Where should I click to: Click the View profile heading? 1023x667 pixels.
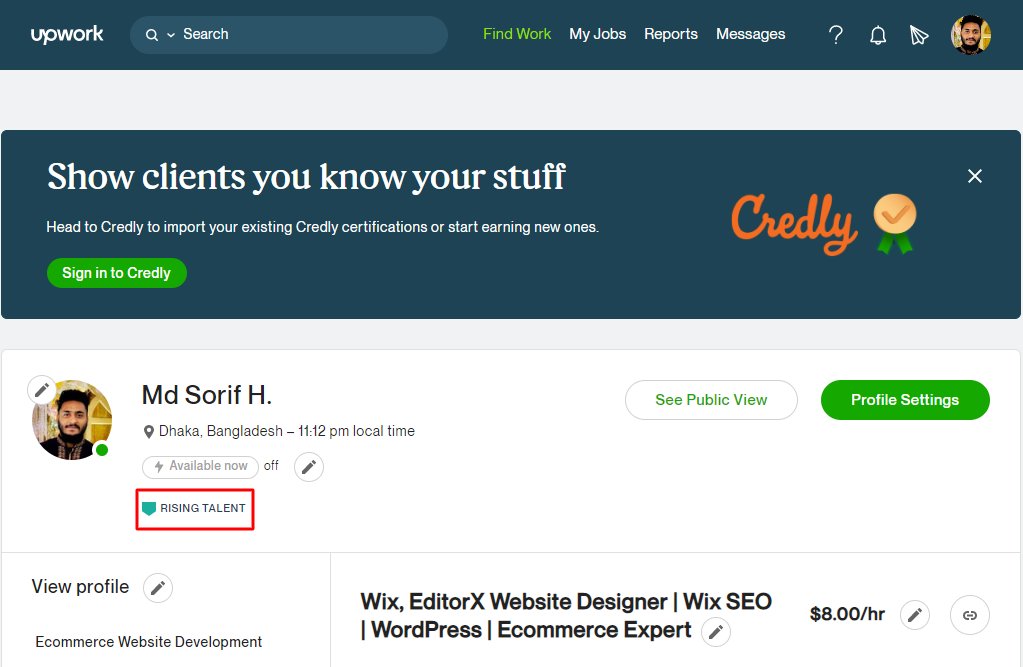[x=80, y=587]
